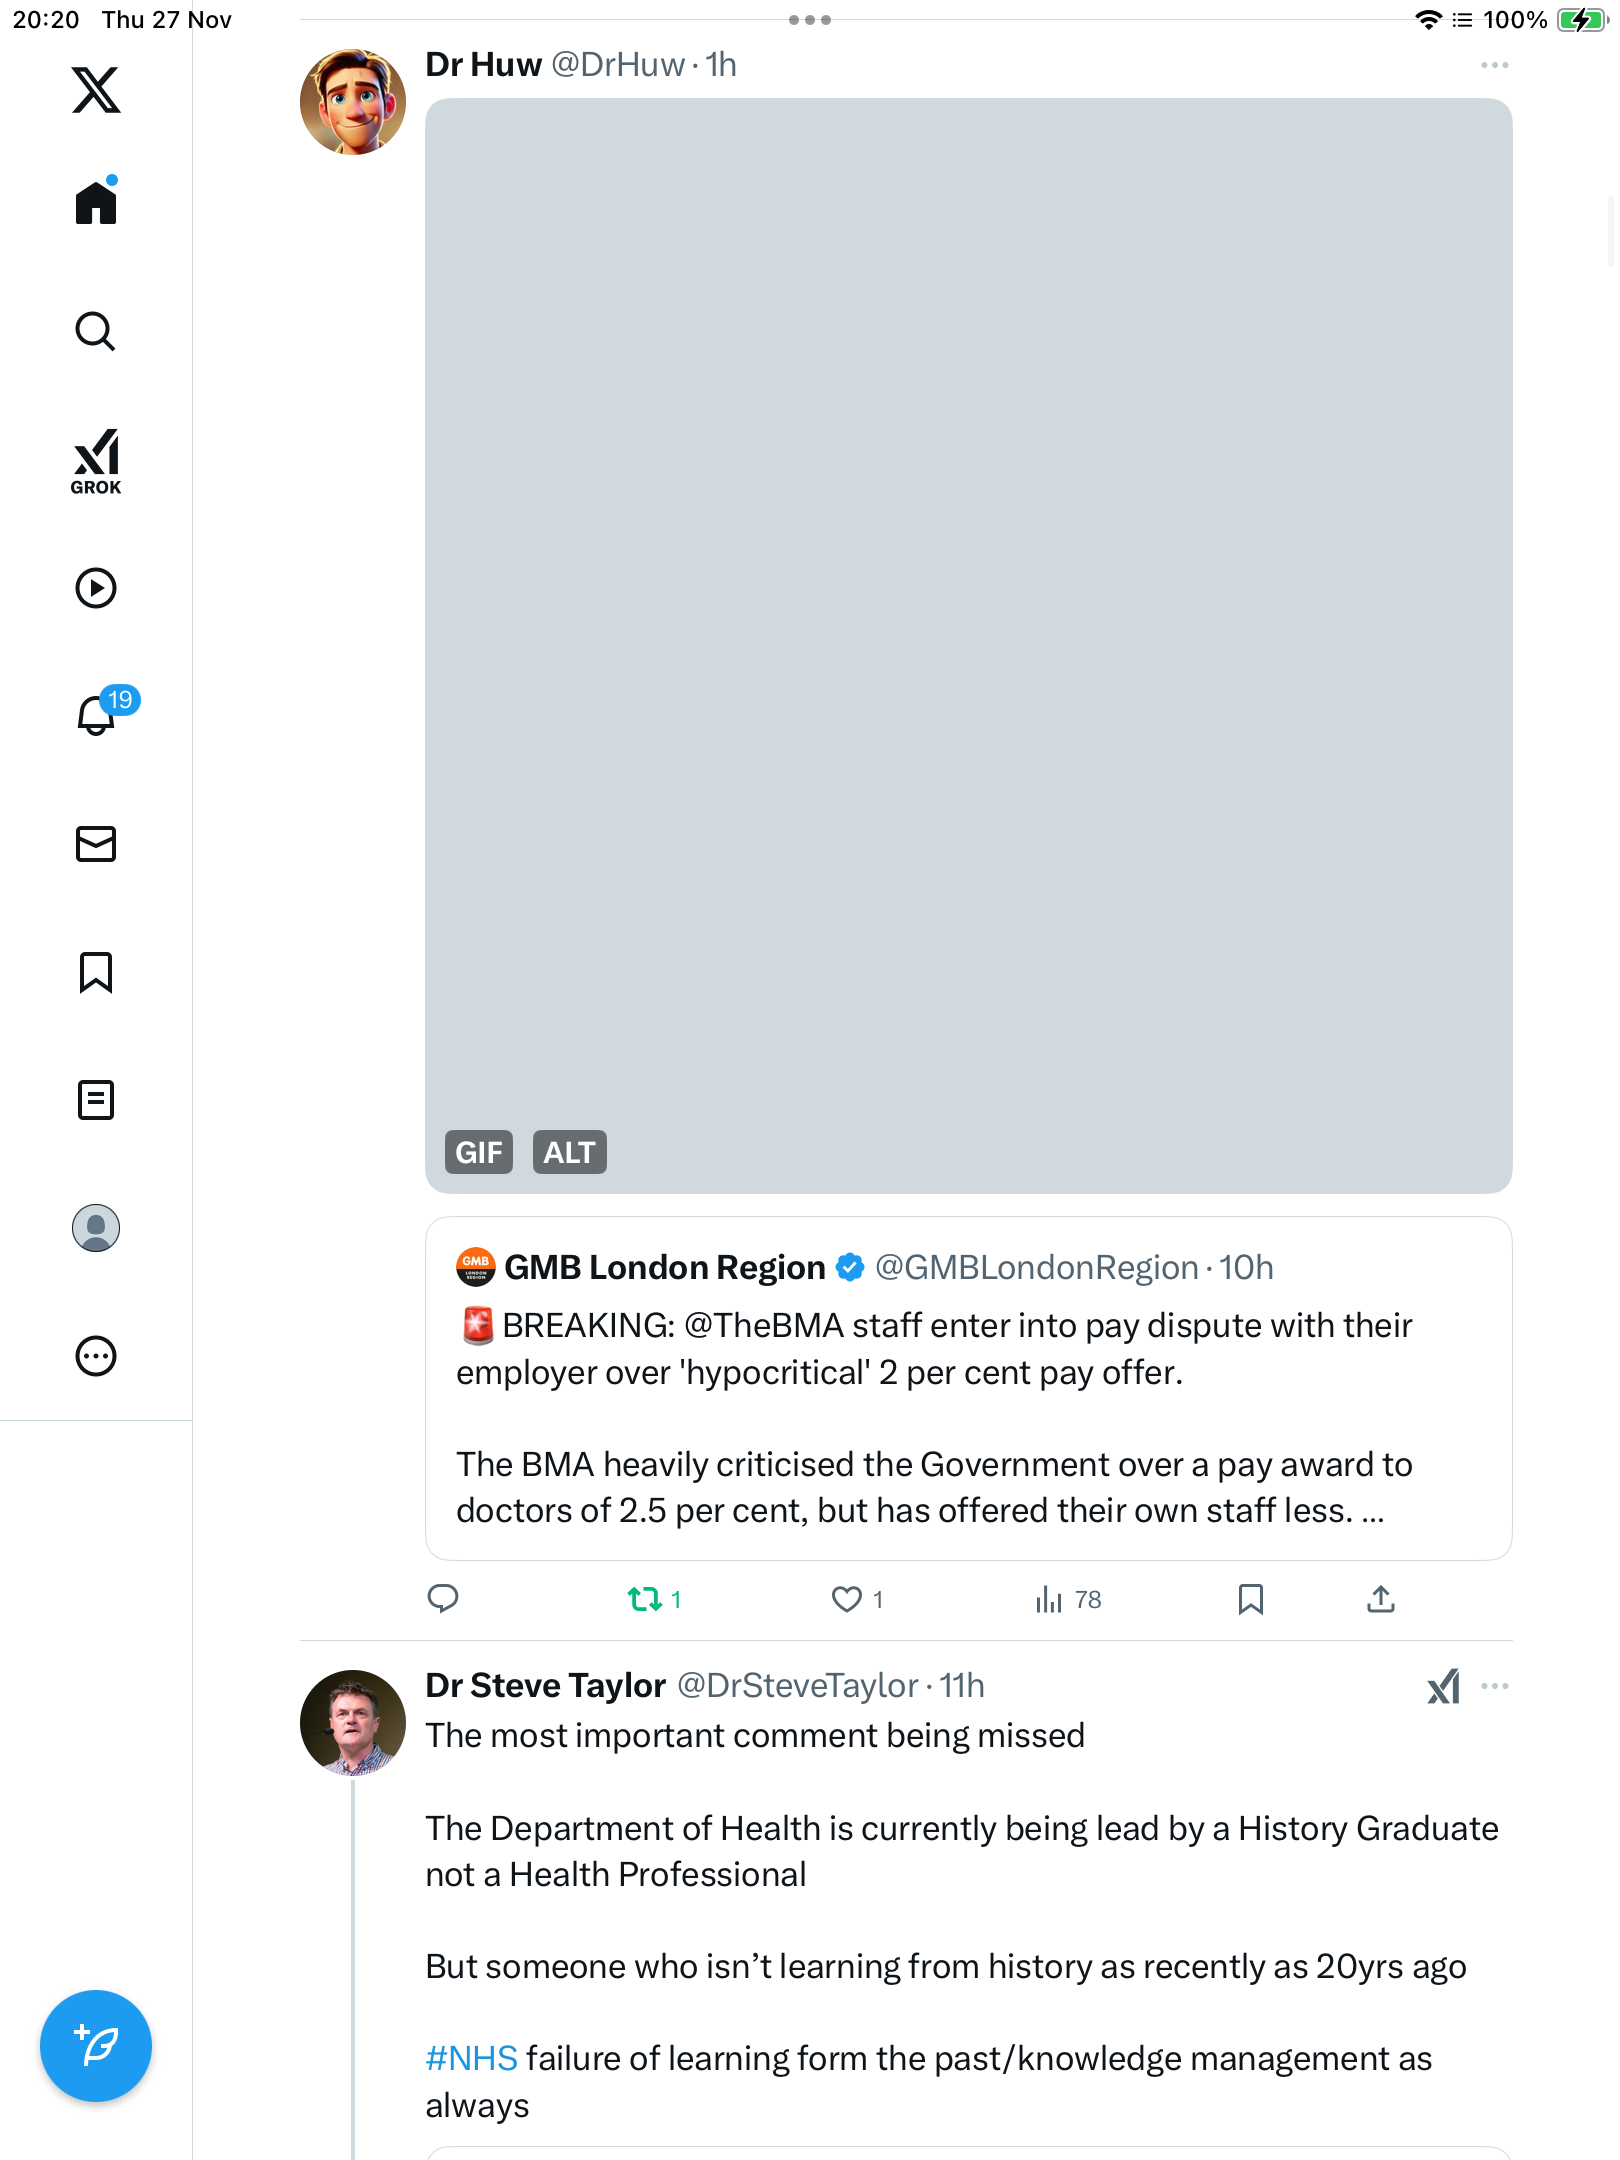1620x2160 pixels.
Task: Open Bookmarks in the sidebar
Action: (96, 972)
